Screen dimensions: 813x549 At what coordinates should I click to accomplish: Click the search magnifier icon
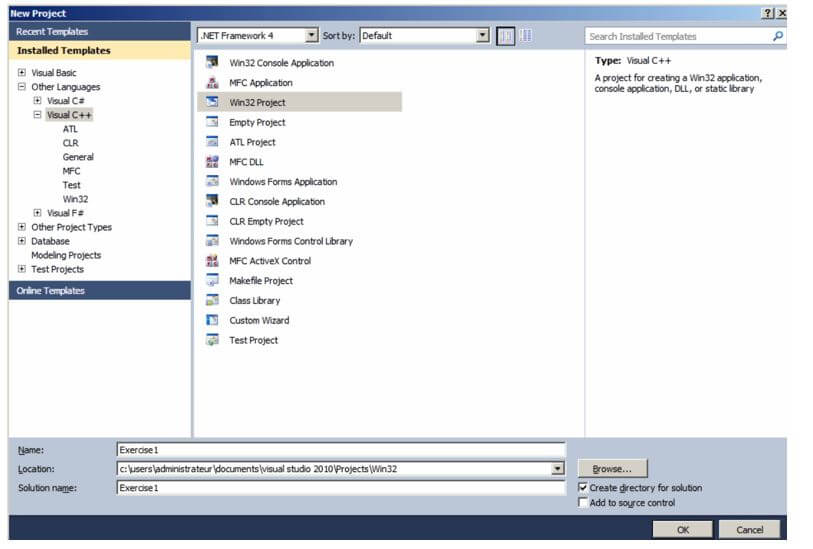click(x=778, y=36)
